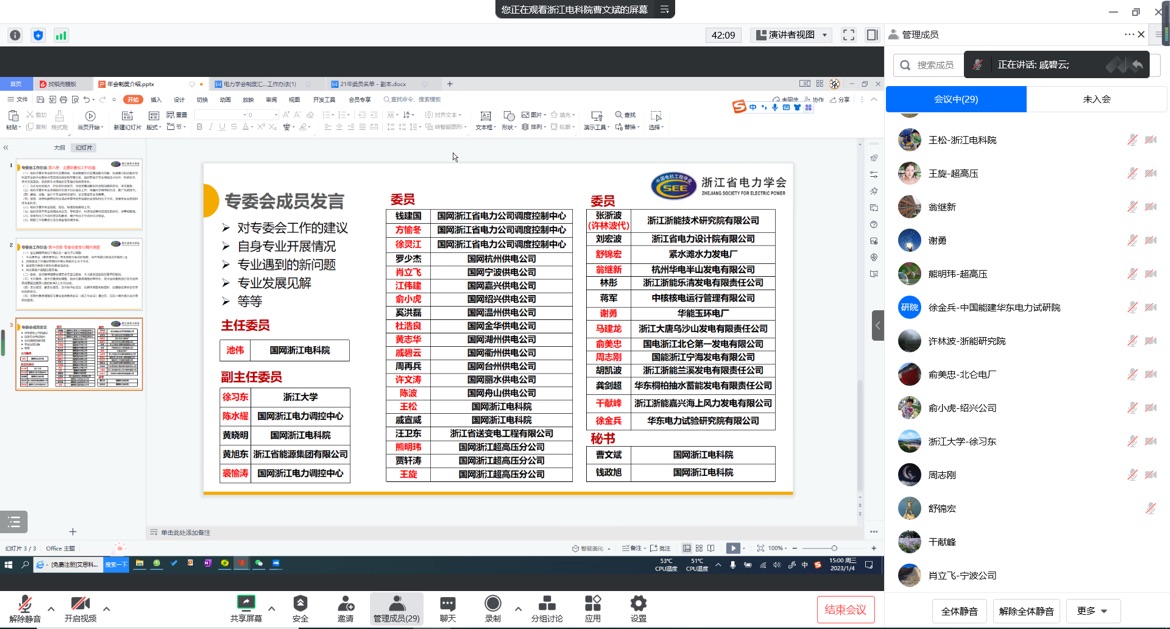Viewport: 1170px width, 629px height.
Task: Click the taskbar search magnifier in shared screen
Action: click(x=25, y=565)
